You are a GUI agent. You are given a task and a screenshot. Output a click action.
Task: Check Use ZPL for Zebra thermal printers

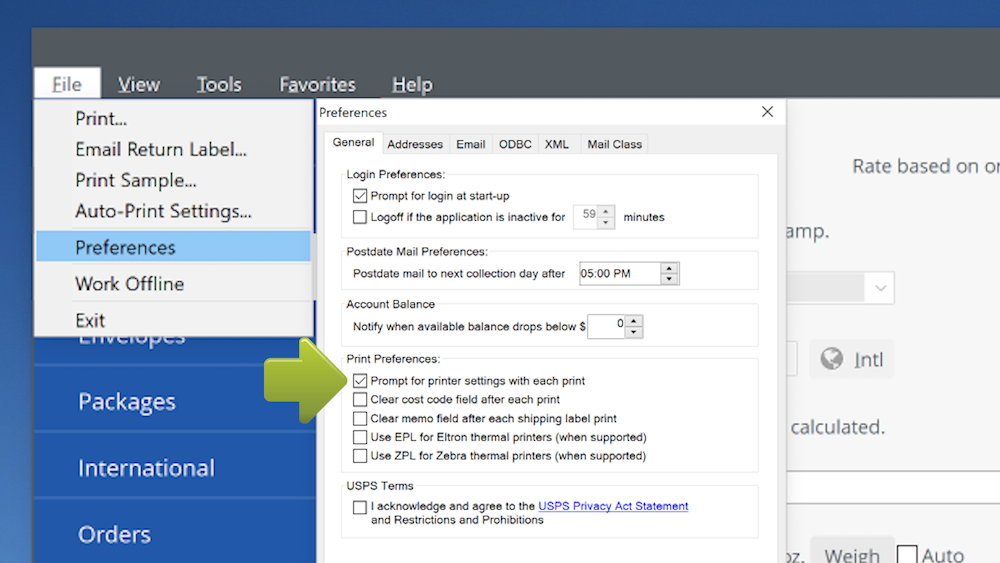[x=360, y=456]
